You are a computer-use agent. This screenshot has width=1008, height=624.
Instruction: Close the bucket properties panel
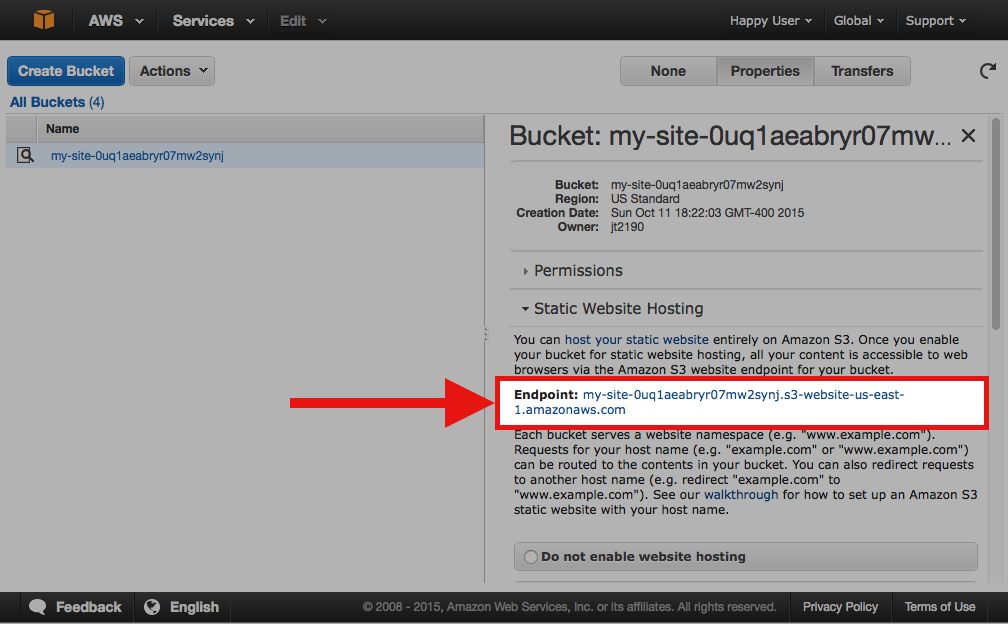click(x=968, y=136)
